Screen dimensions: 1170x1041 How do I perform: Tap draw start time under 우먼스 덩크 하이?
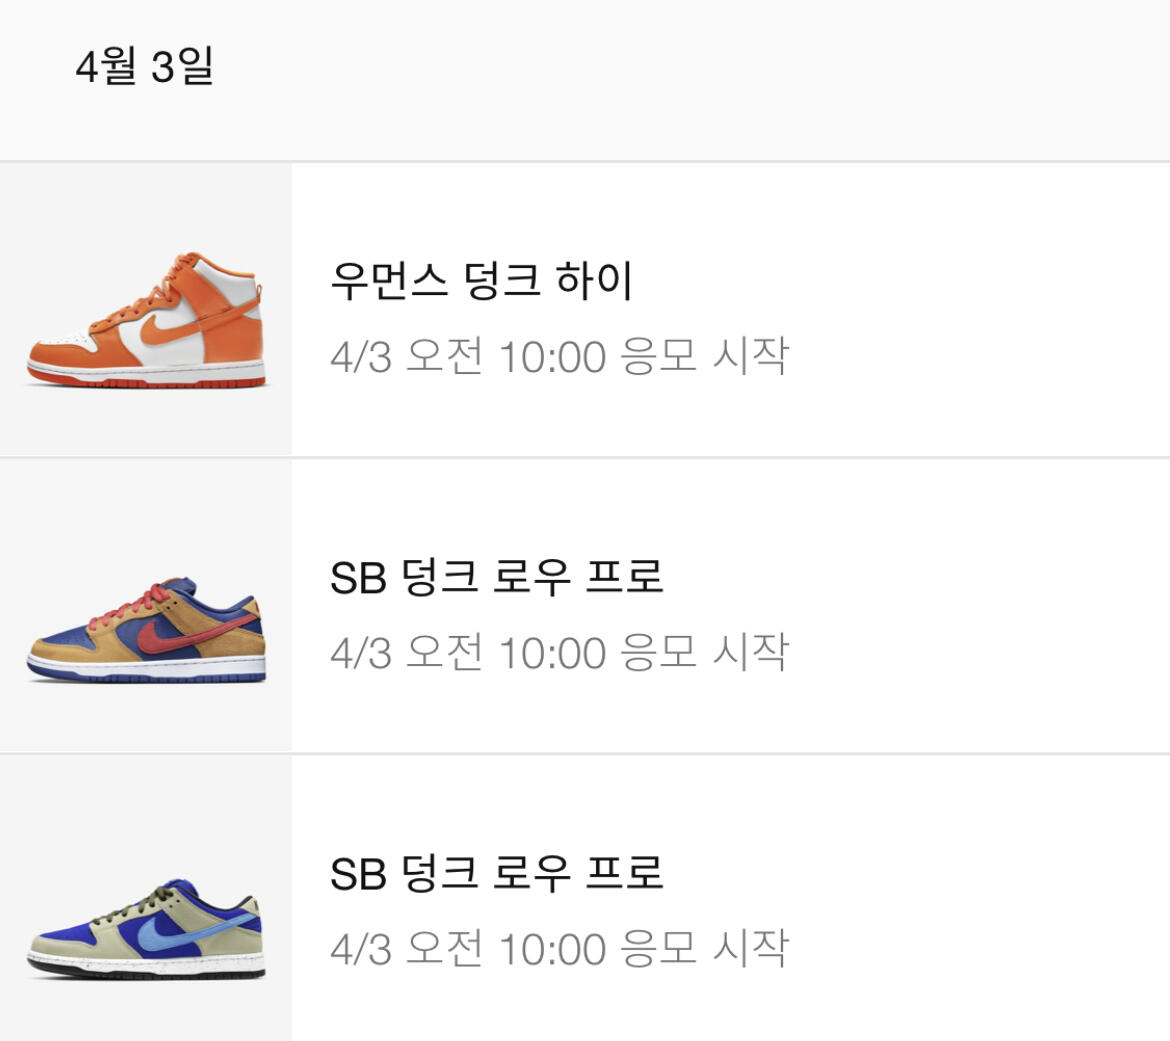point(559,356)
